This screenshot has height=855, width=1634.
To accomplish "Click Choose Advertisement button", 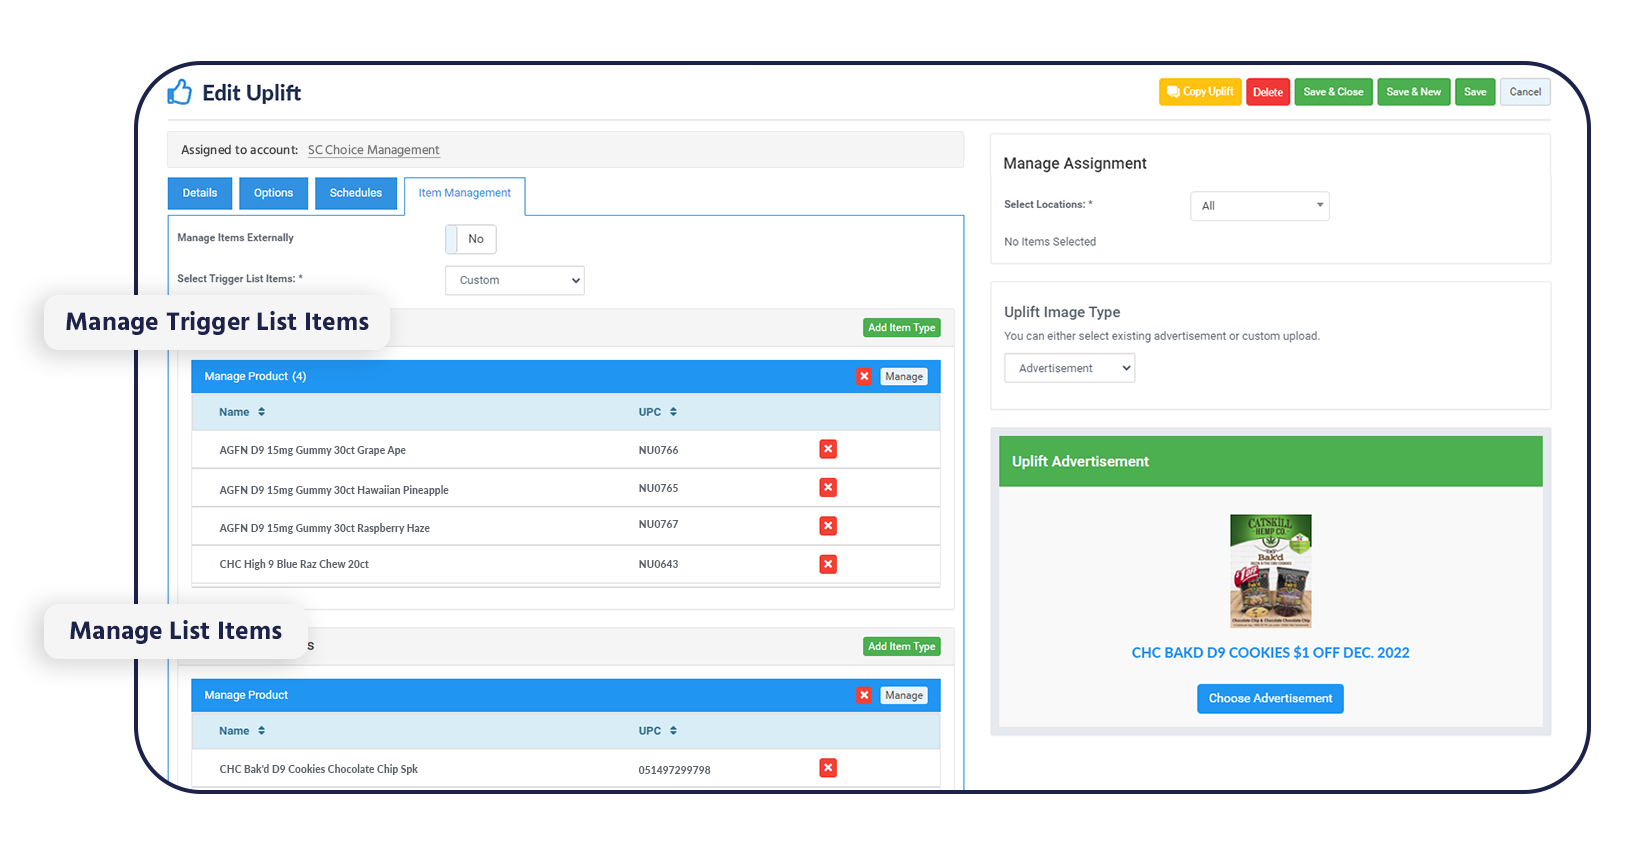I will click(1270, 698).
